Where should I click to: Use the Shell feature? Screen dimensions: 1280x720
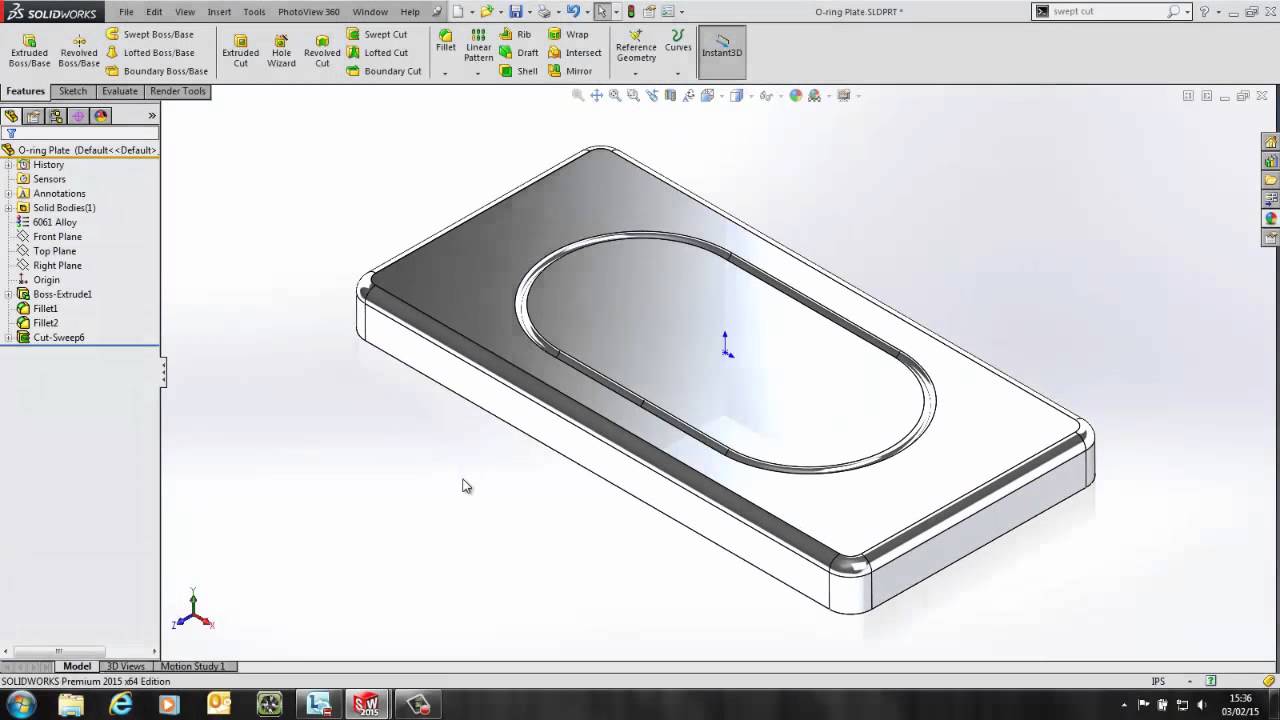pyautogui.click(x=518, y=71)
